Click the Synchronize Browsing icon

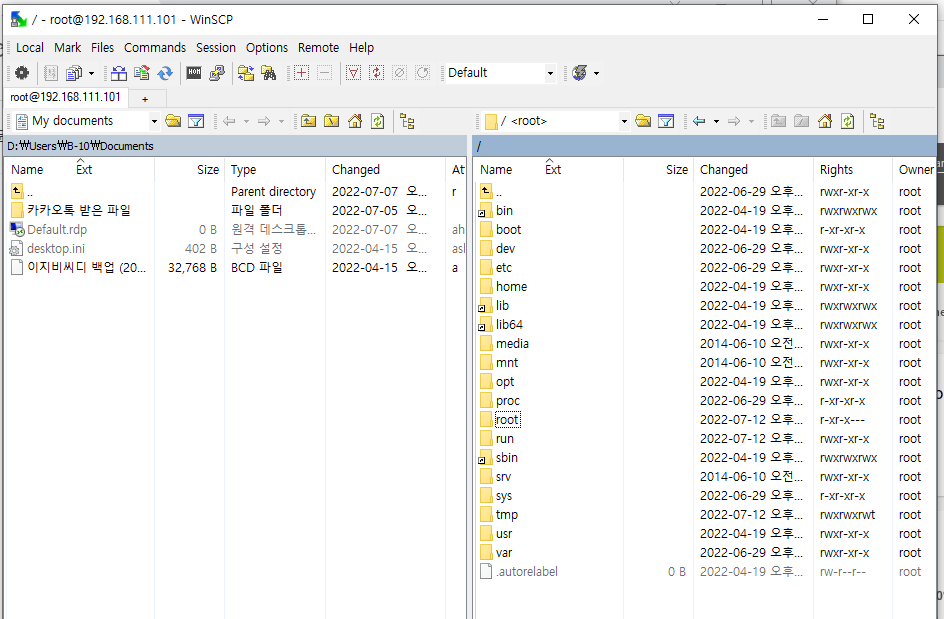click(x=246, y=73)
